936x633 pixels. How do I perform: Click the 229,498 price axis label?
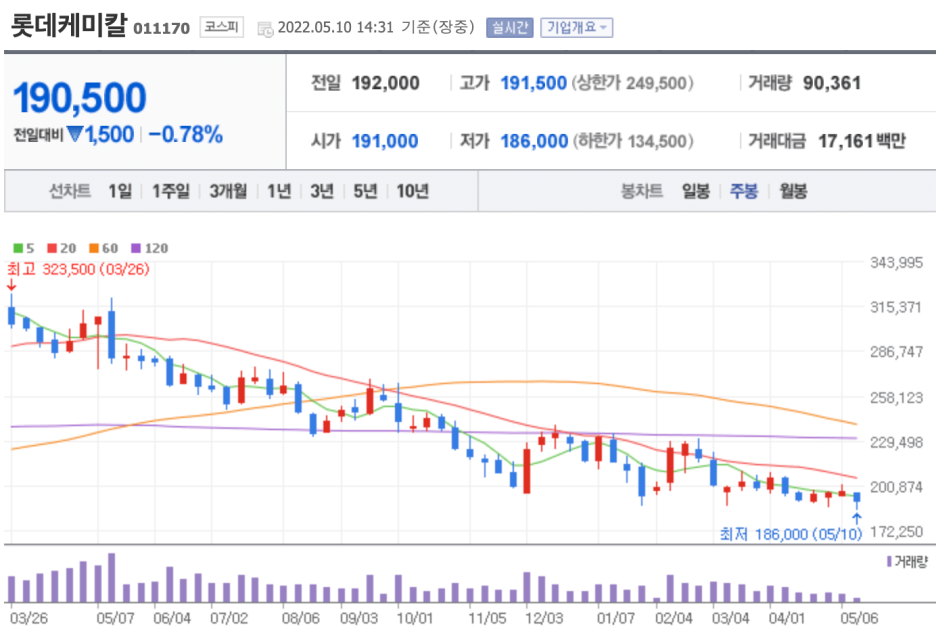(x=896, y=442)
